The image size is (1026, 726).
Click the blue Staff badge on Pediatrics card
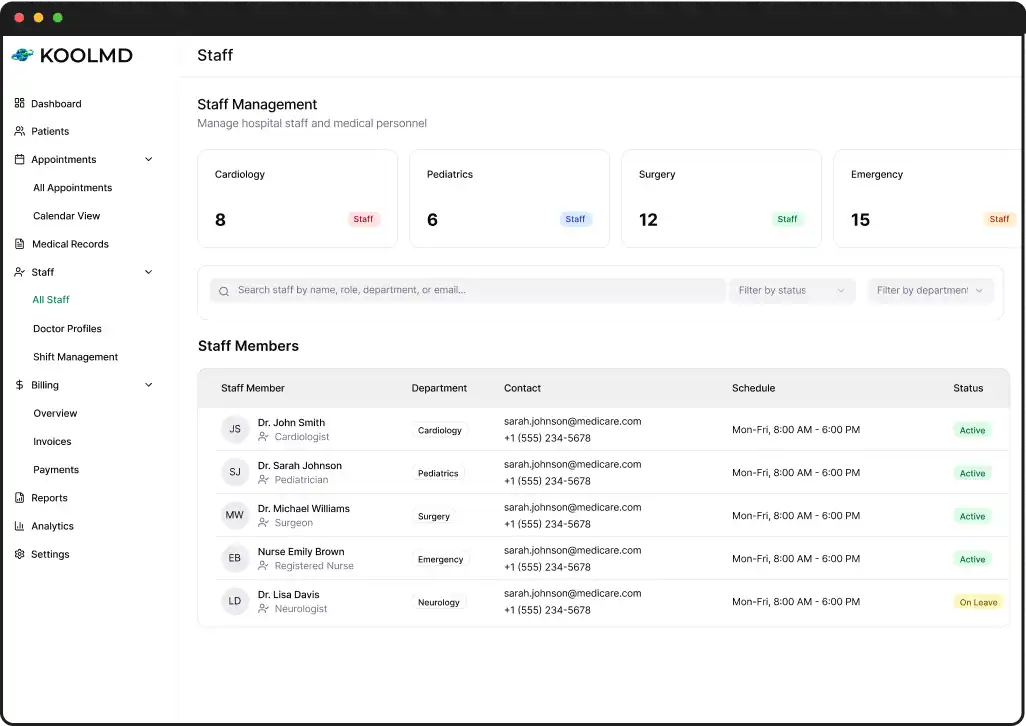click(x=575, y=219)
